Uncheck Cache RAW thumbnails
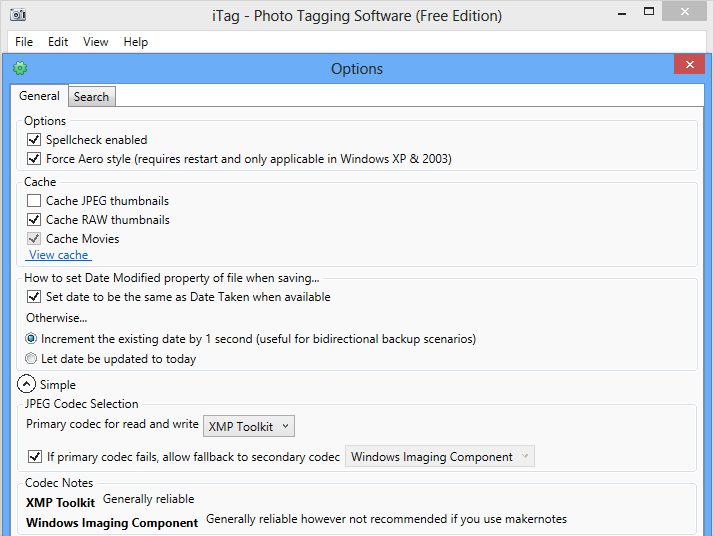Viewport: 714px width, 536px height. (35, 220)
